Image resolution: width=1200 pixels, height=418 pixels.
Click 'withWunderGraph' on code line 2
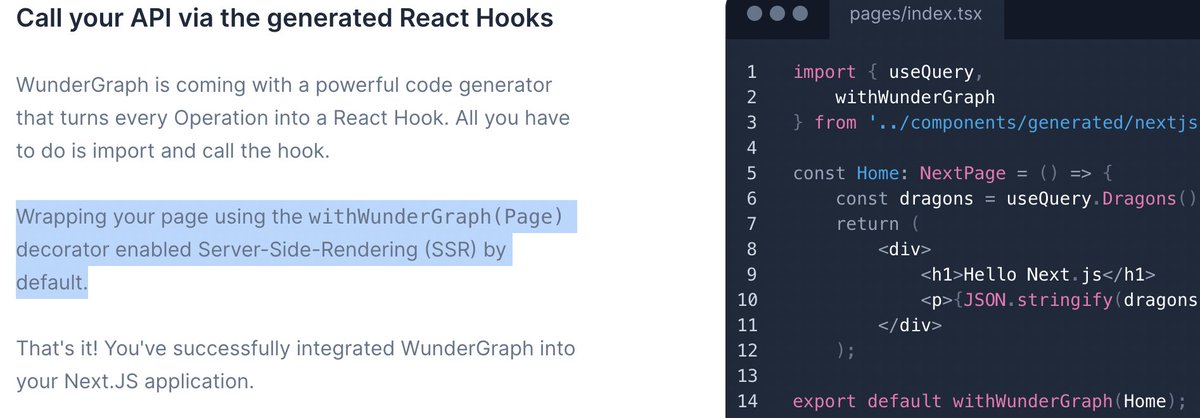pos(915,98)
